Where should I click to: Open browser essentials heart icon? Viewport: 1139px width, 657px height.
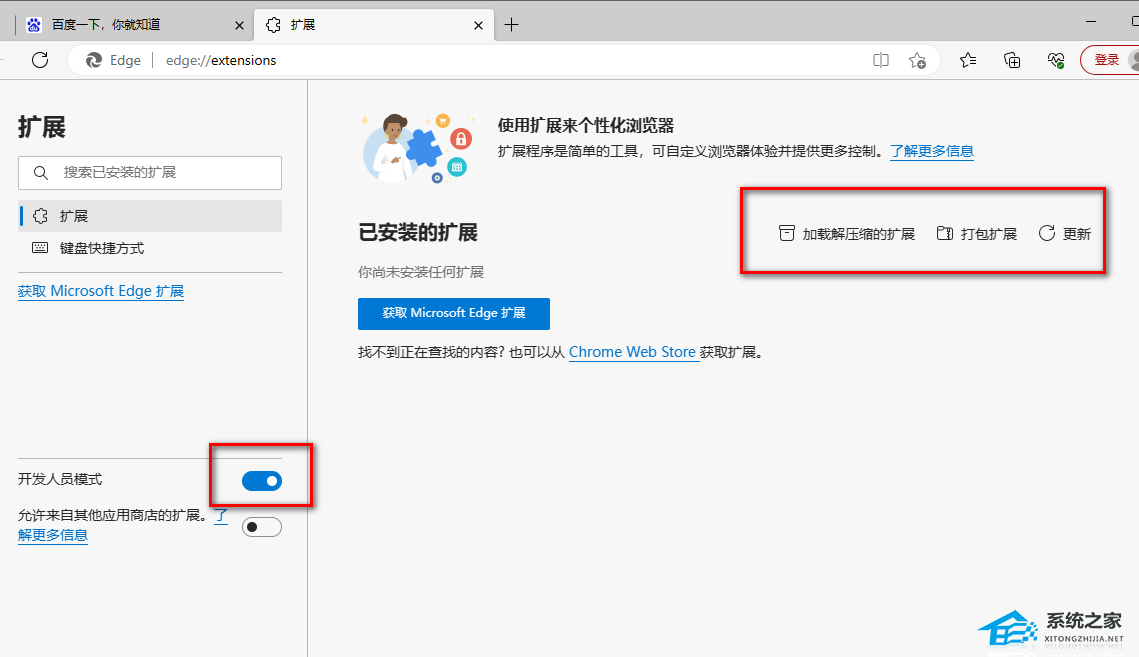coord(1056,60)
